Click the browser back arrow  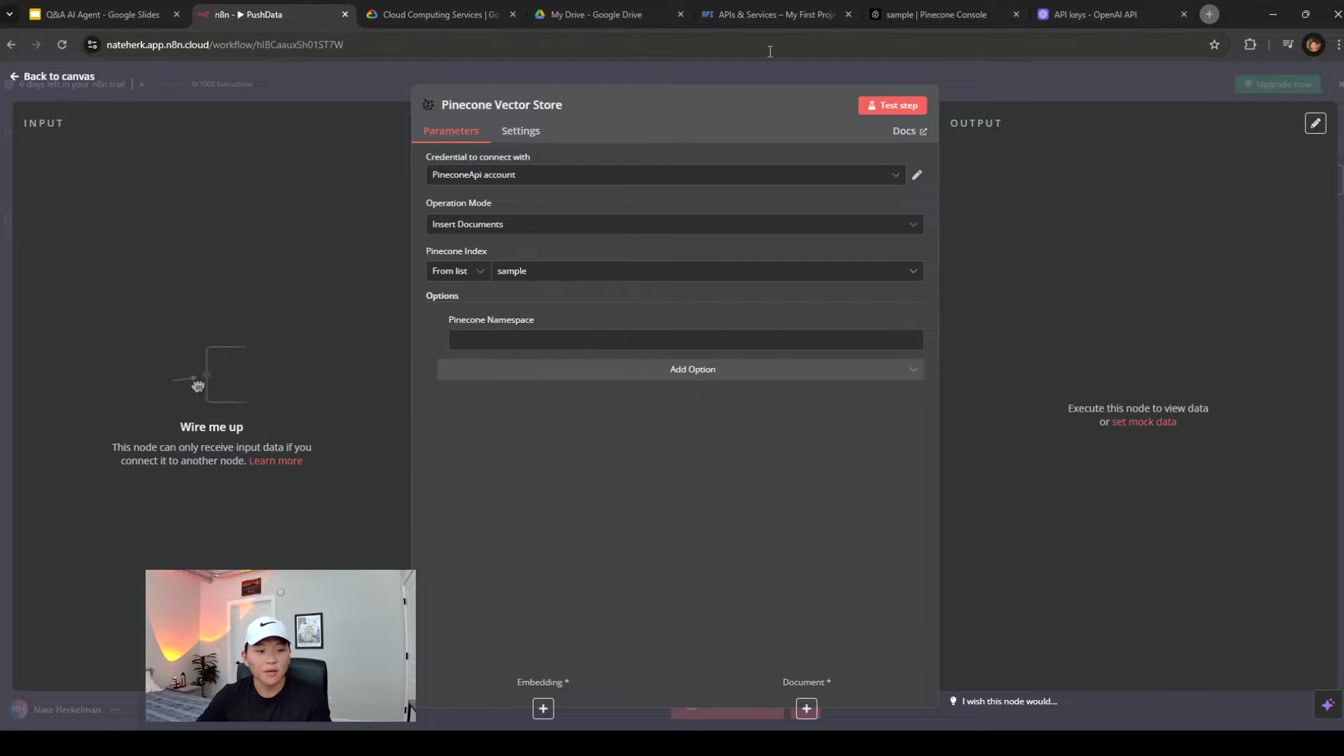click(11, 45)
